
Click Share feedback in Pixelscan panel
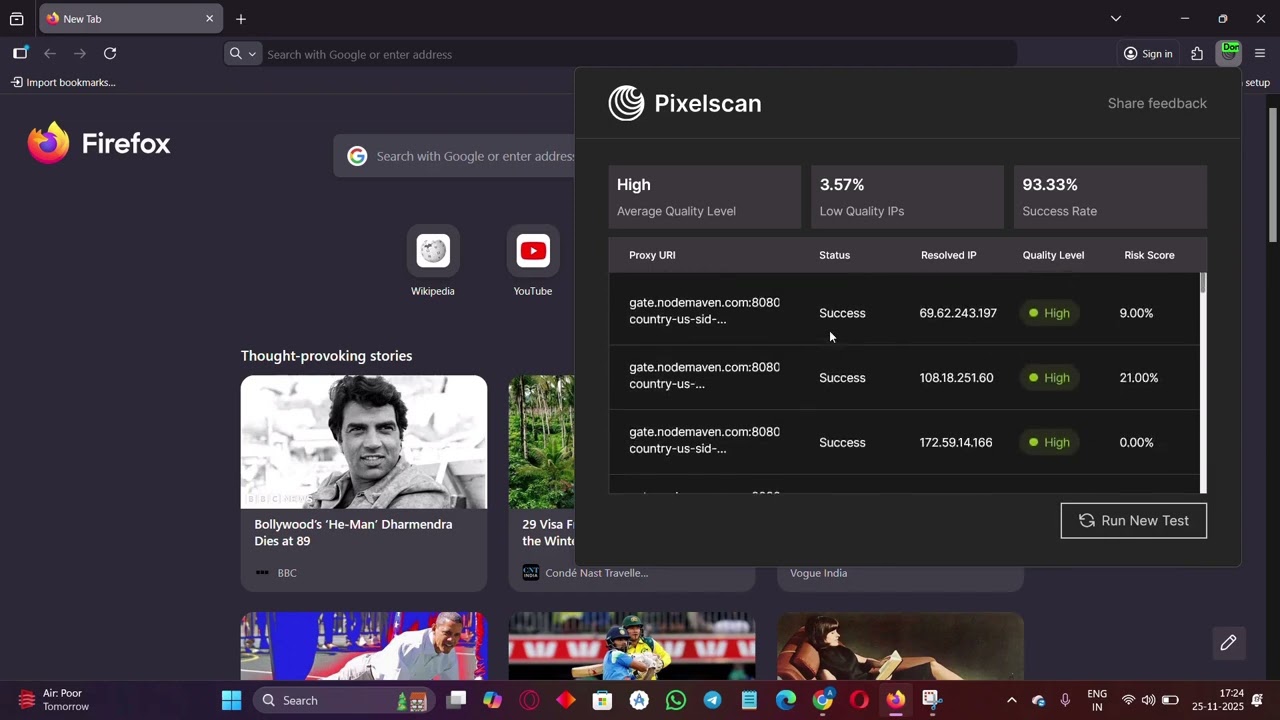coord(1157,103)
